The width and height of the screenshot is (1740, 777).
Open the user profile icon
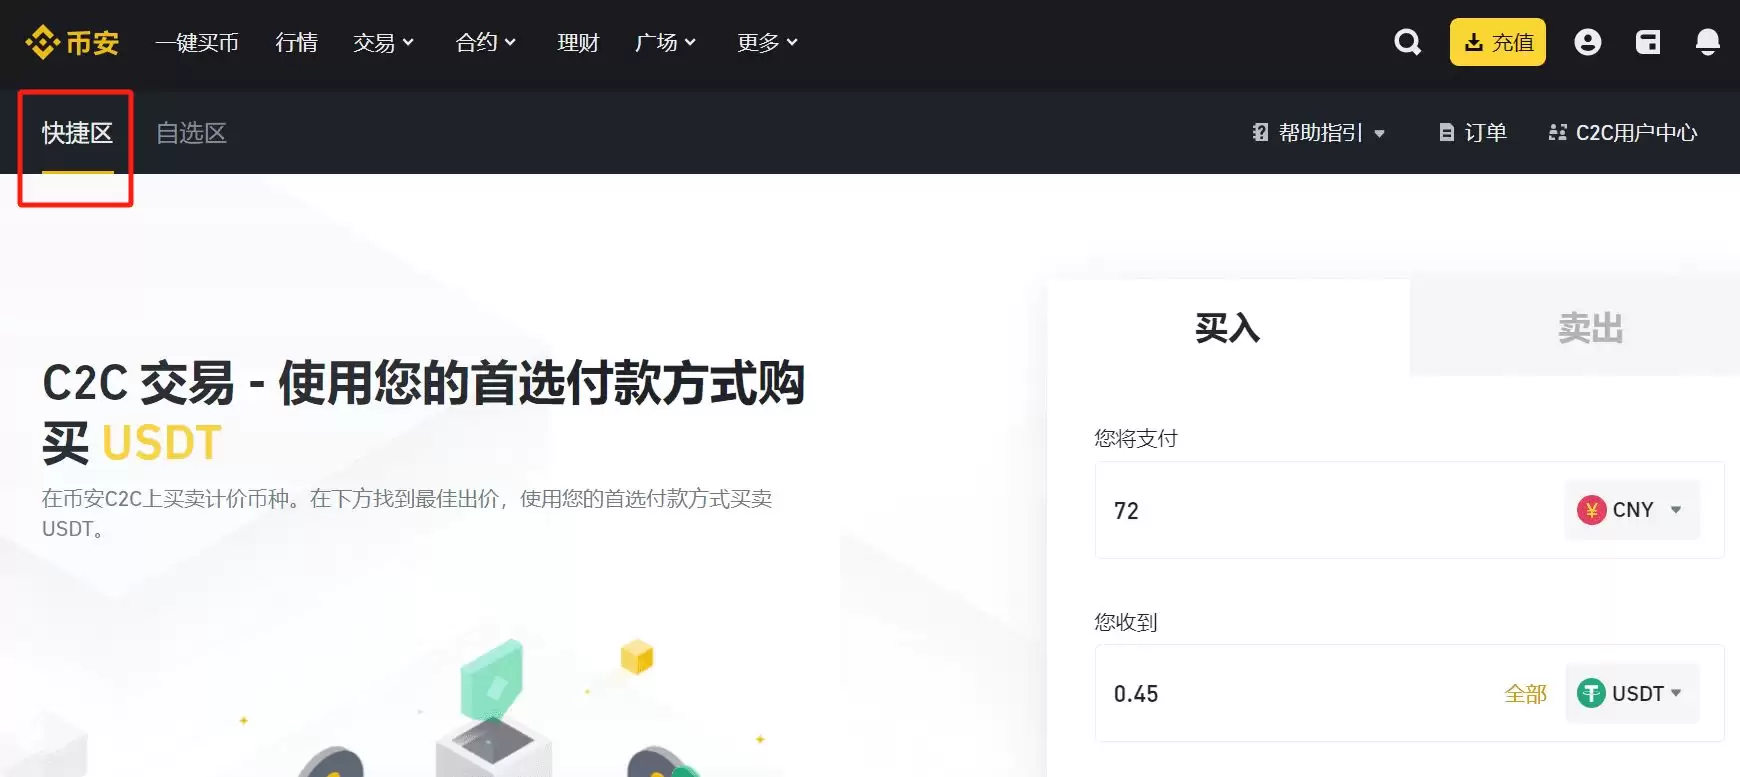1587,42
